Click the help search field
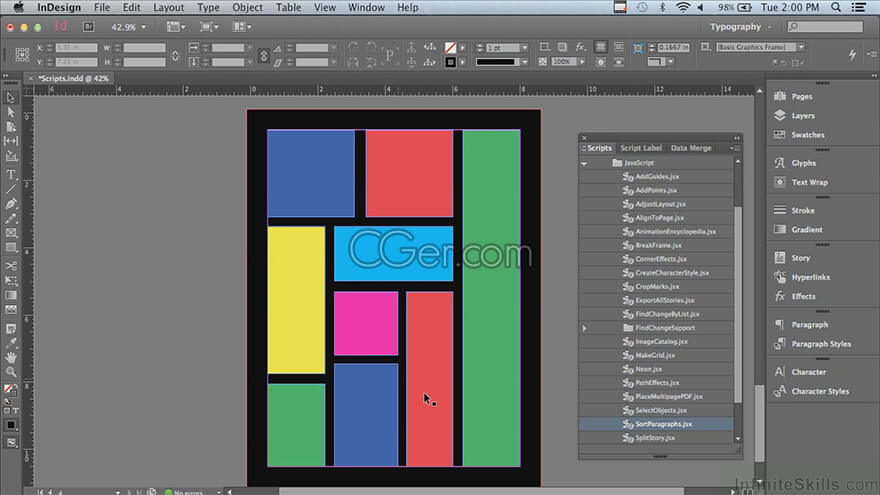 coord(825,26)
